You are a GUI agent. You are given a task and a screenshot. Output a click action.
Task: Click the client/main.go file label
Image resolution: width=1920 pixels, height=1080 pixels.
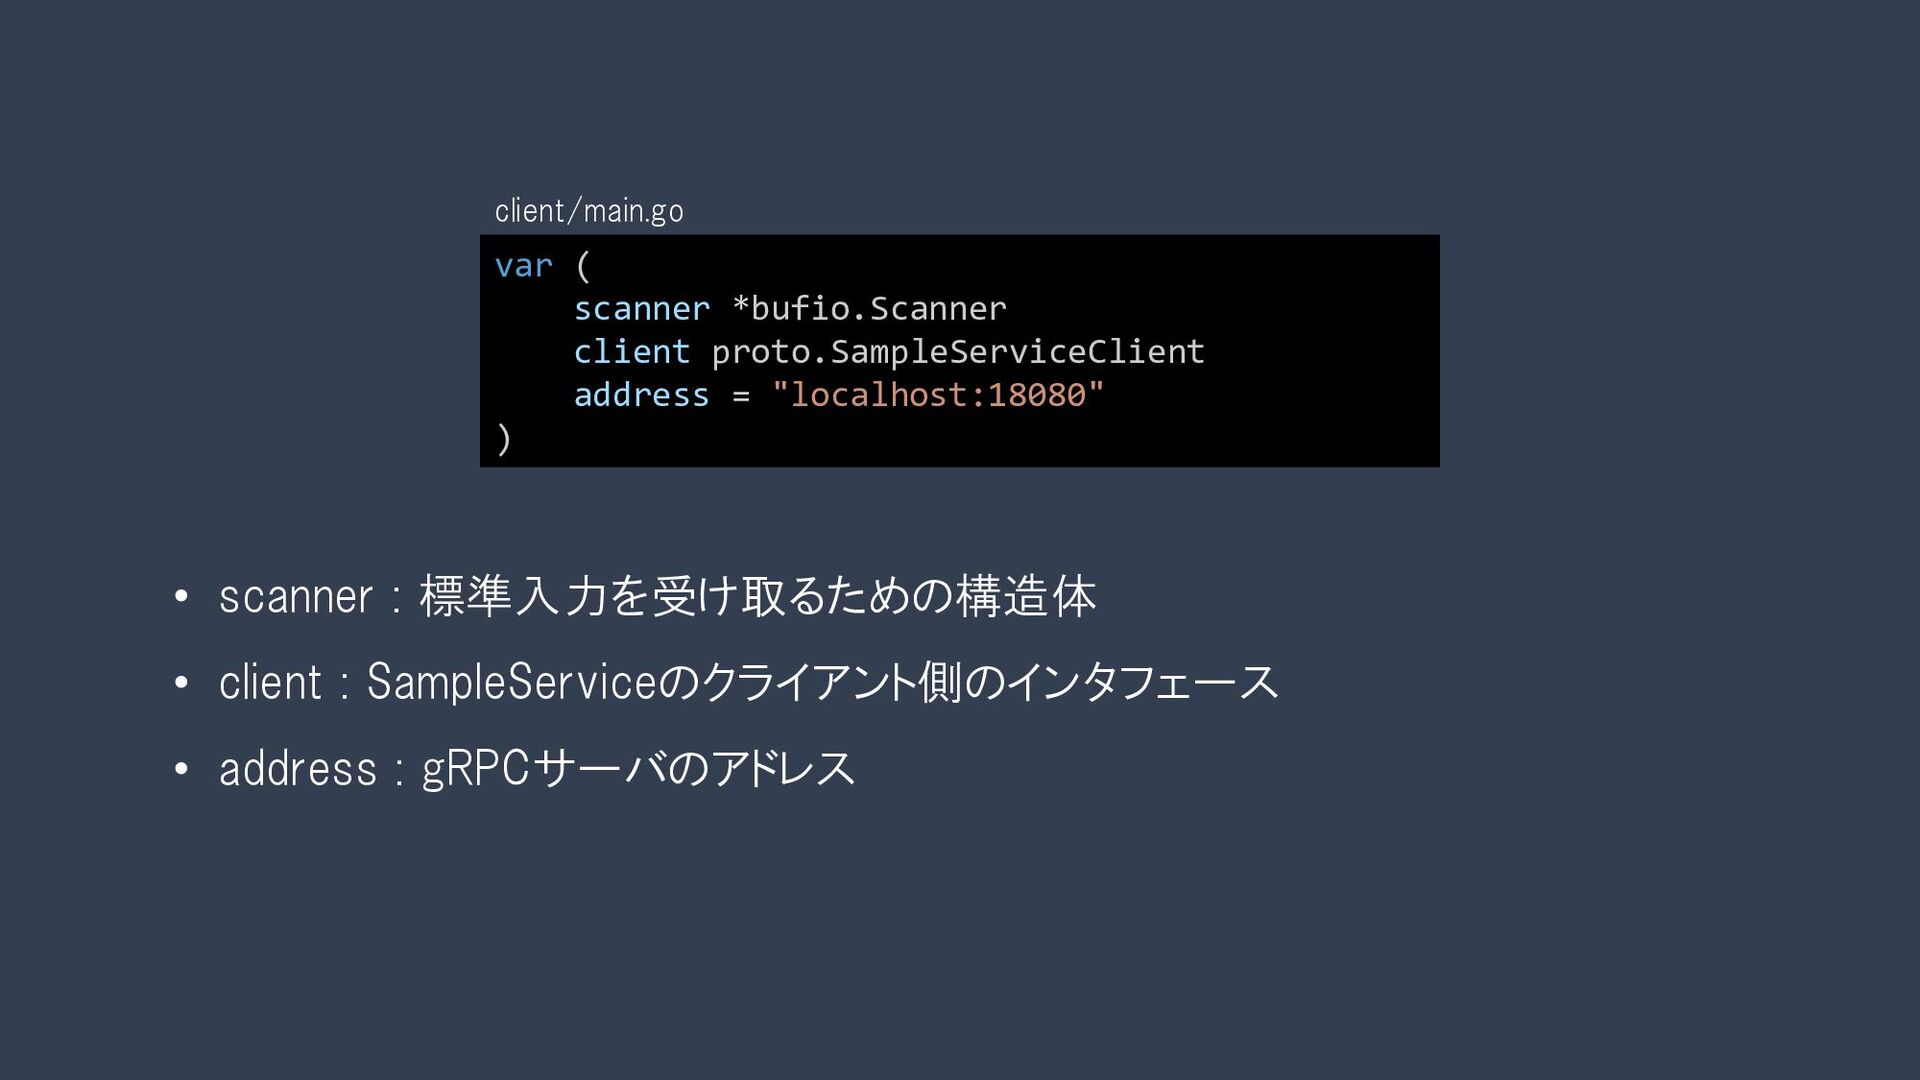coord(589,211)
